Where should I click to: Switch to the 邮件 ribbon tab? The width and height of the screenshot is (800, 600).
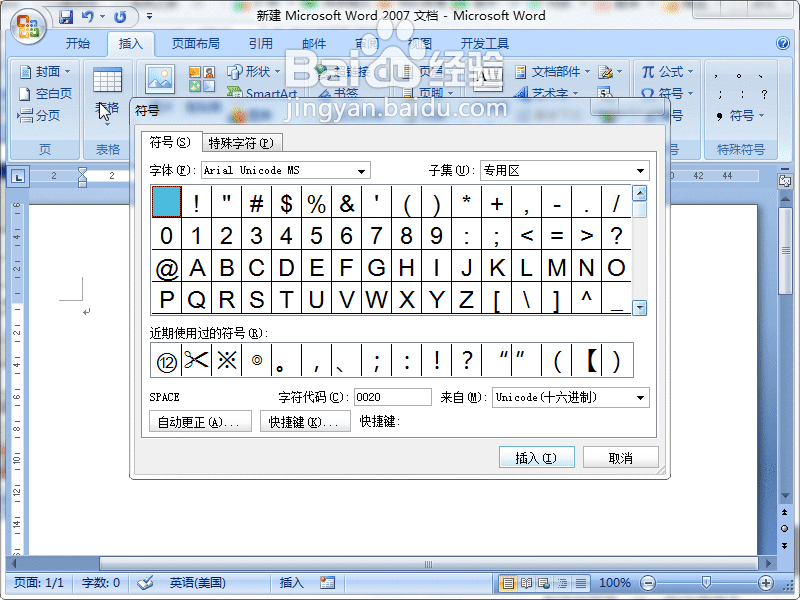pos(314,43)
